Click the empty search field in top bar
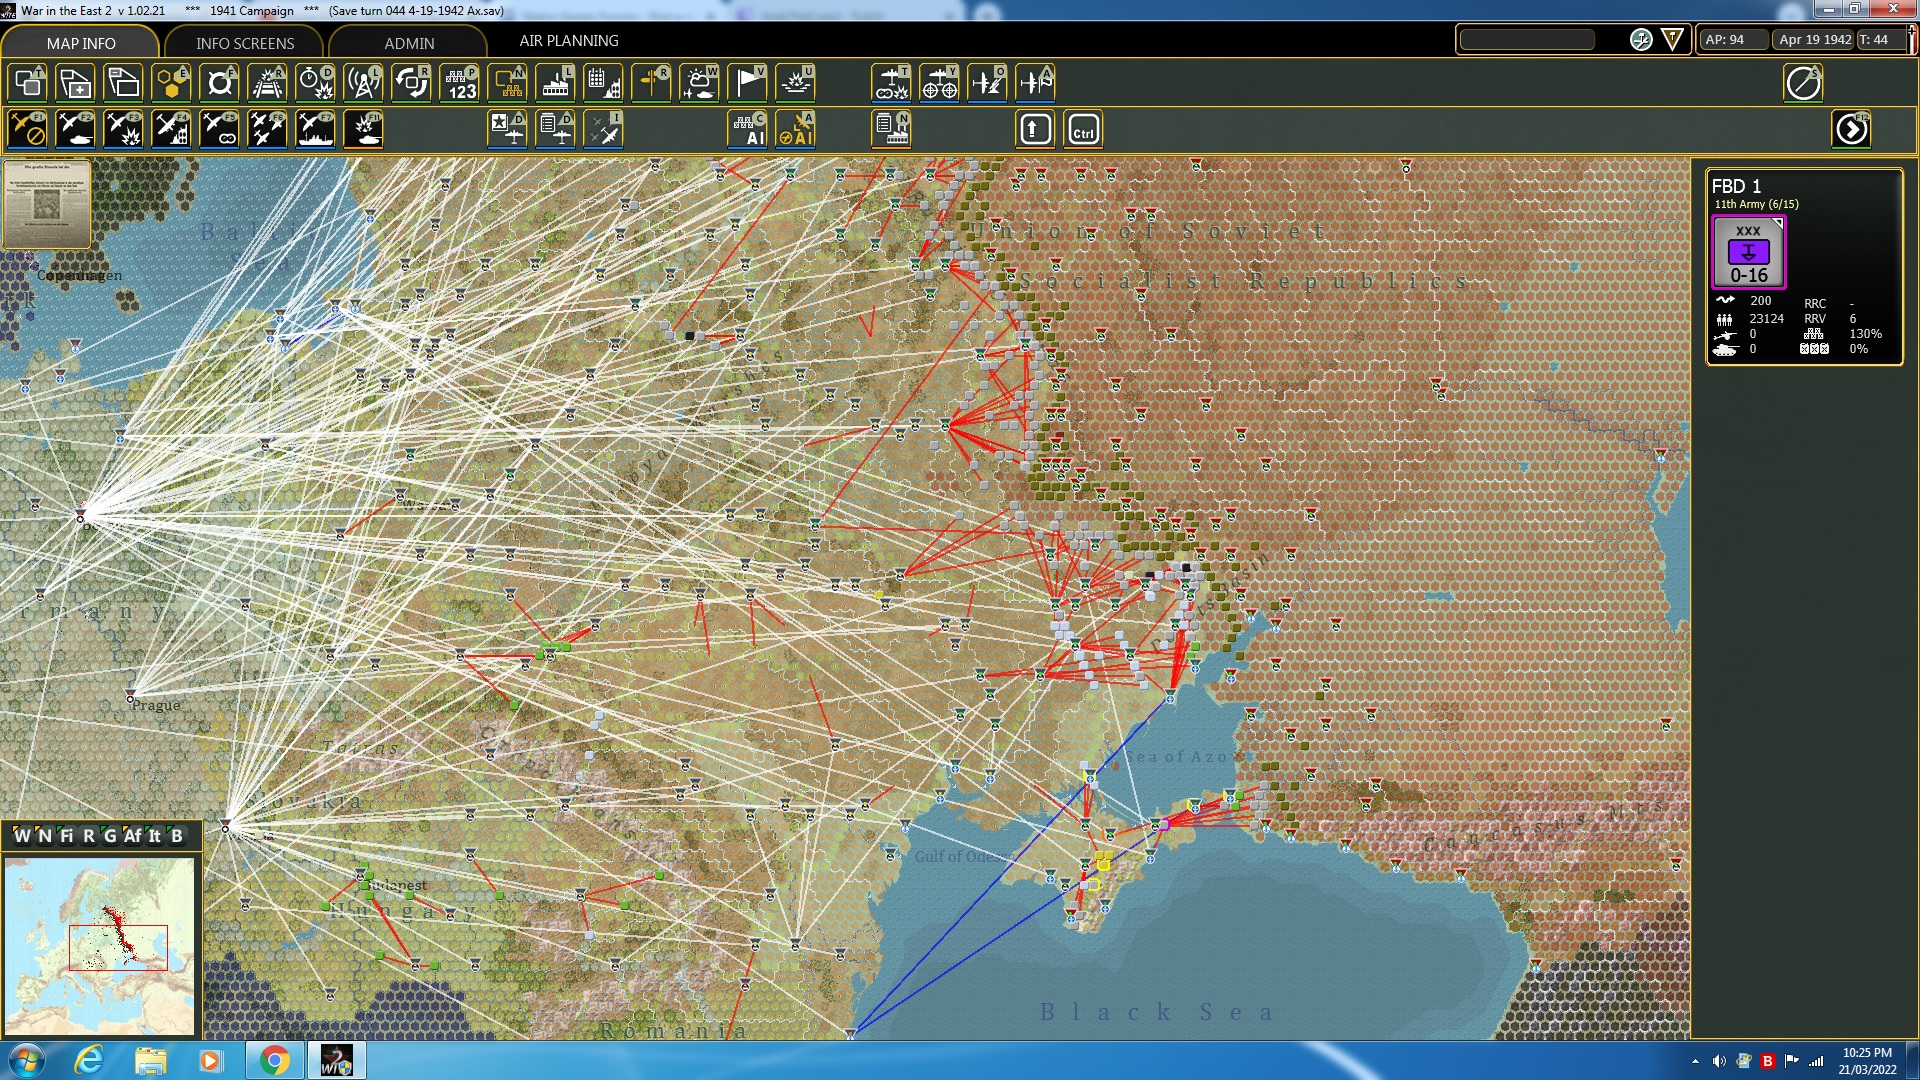The width and height of the screenshot is (1920, 1080). coord(1527,40)
